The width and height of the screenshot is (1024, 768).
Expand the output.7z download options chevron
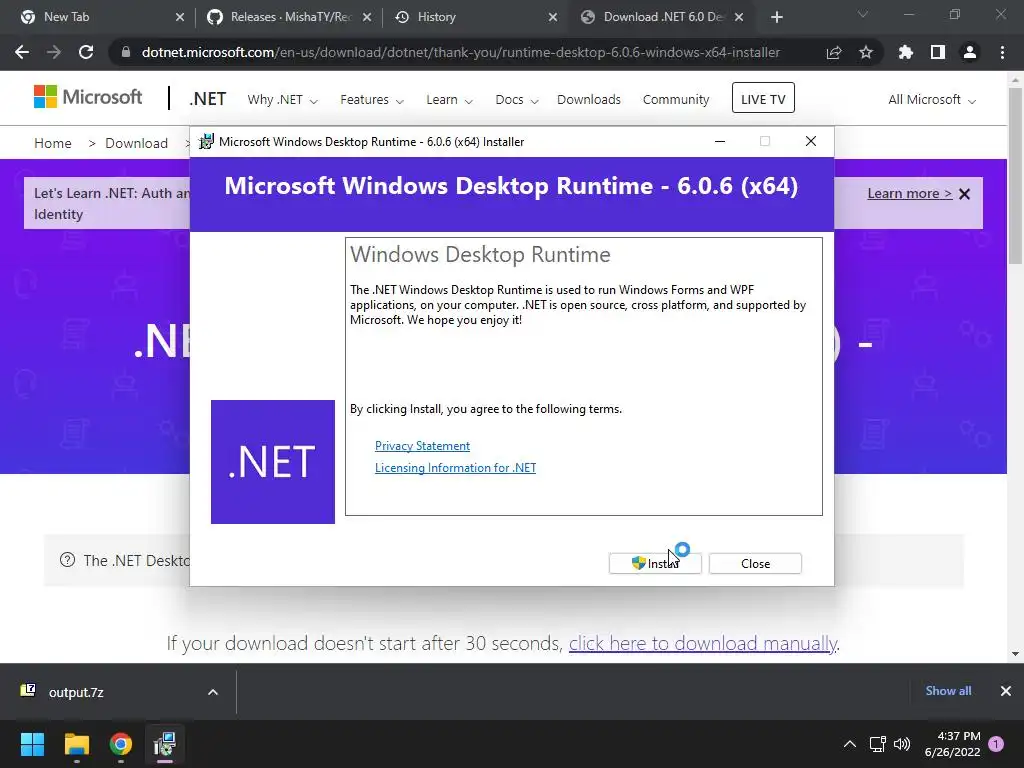(x=213, y=692)
